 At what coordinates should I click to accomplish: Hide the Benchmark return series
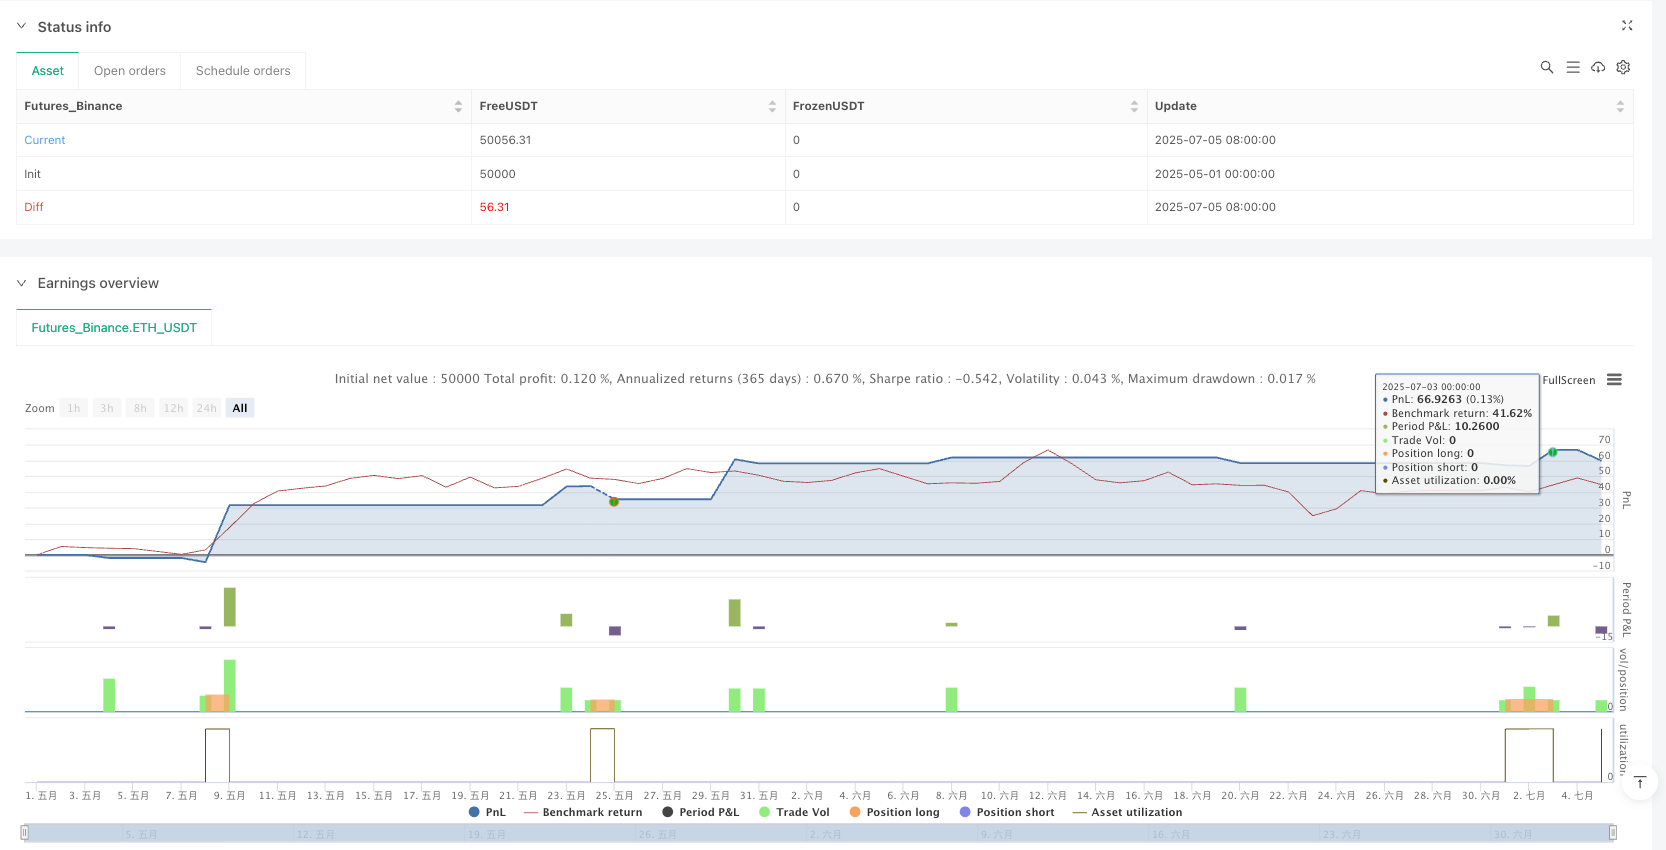583,812
